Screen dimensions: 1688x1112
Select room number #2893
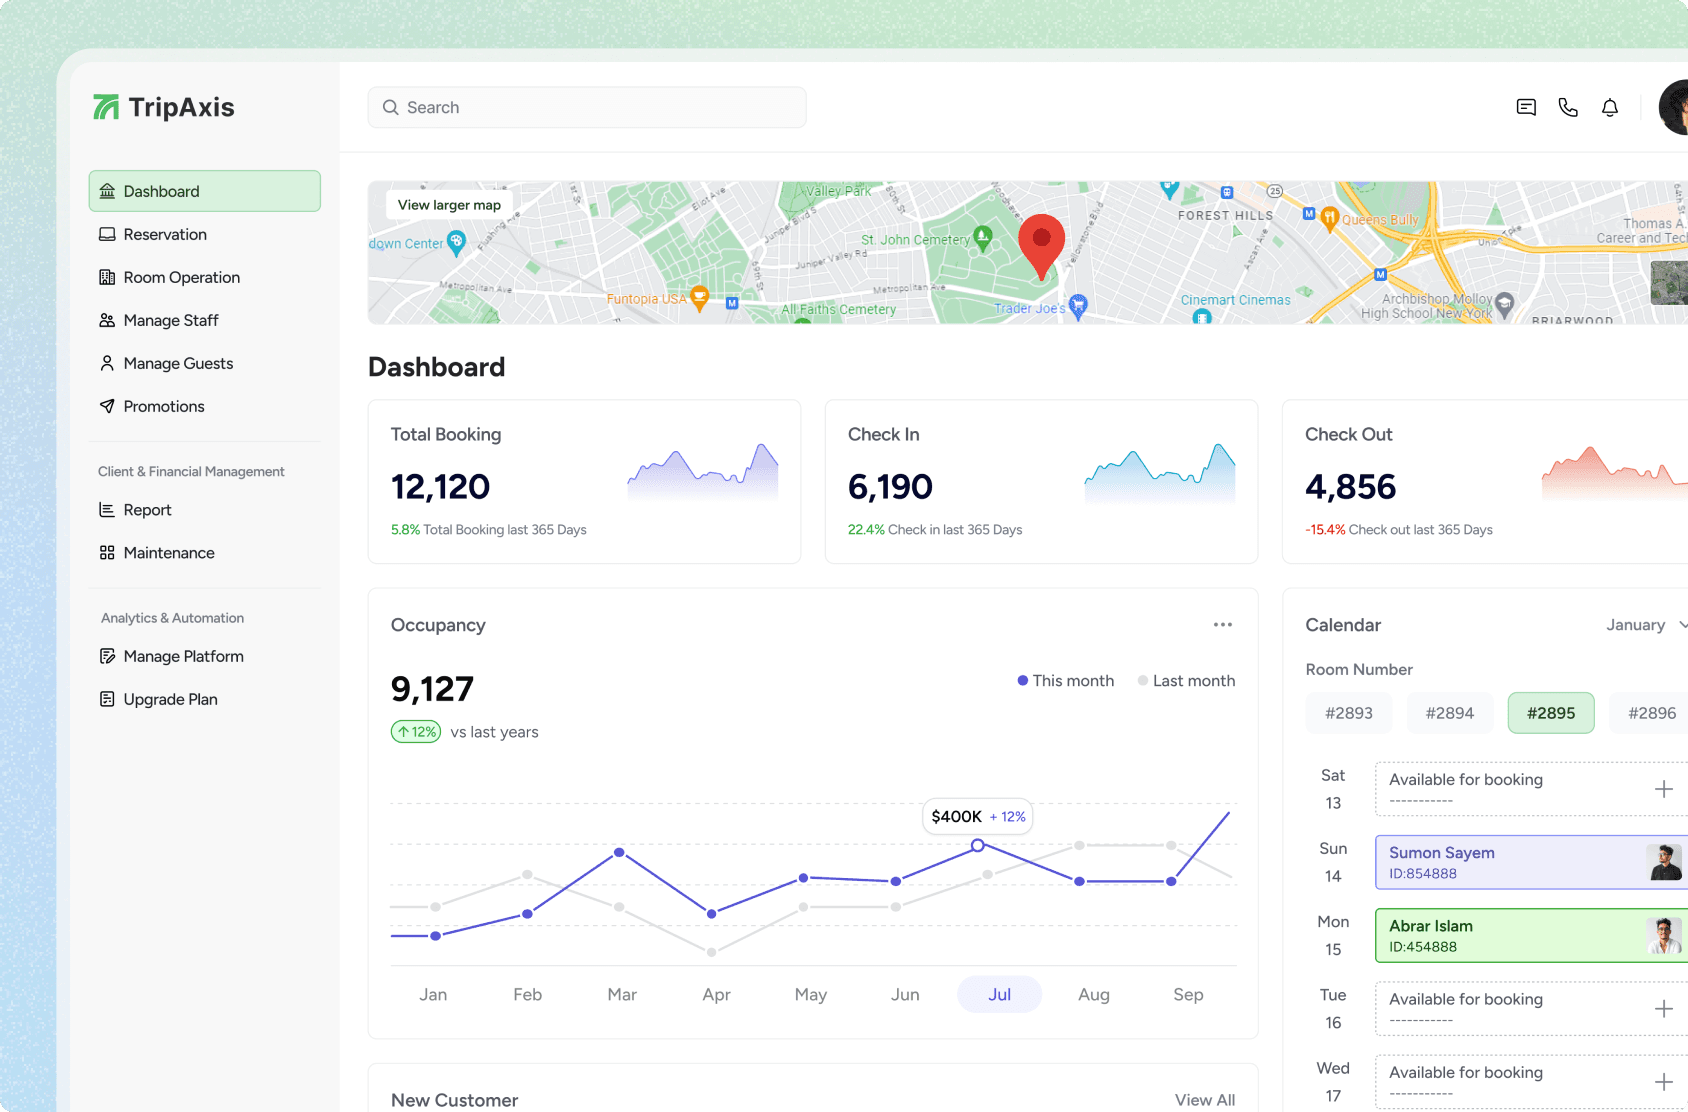1349,713
